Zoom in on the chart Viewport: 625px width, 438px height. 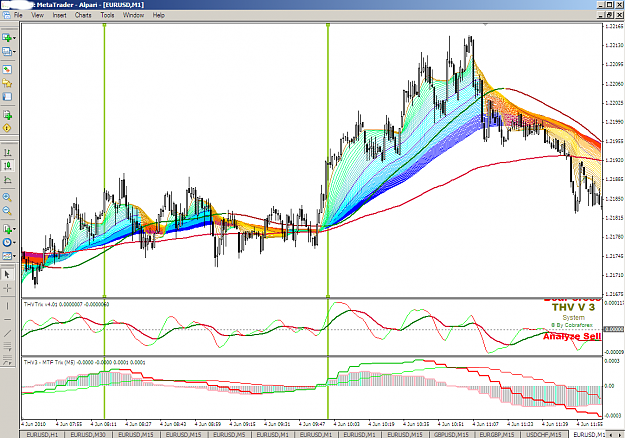click(x=7, y=197)
